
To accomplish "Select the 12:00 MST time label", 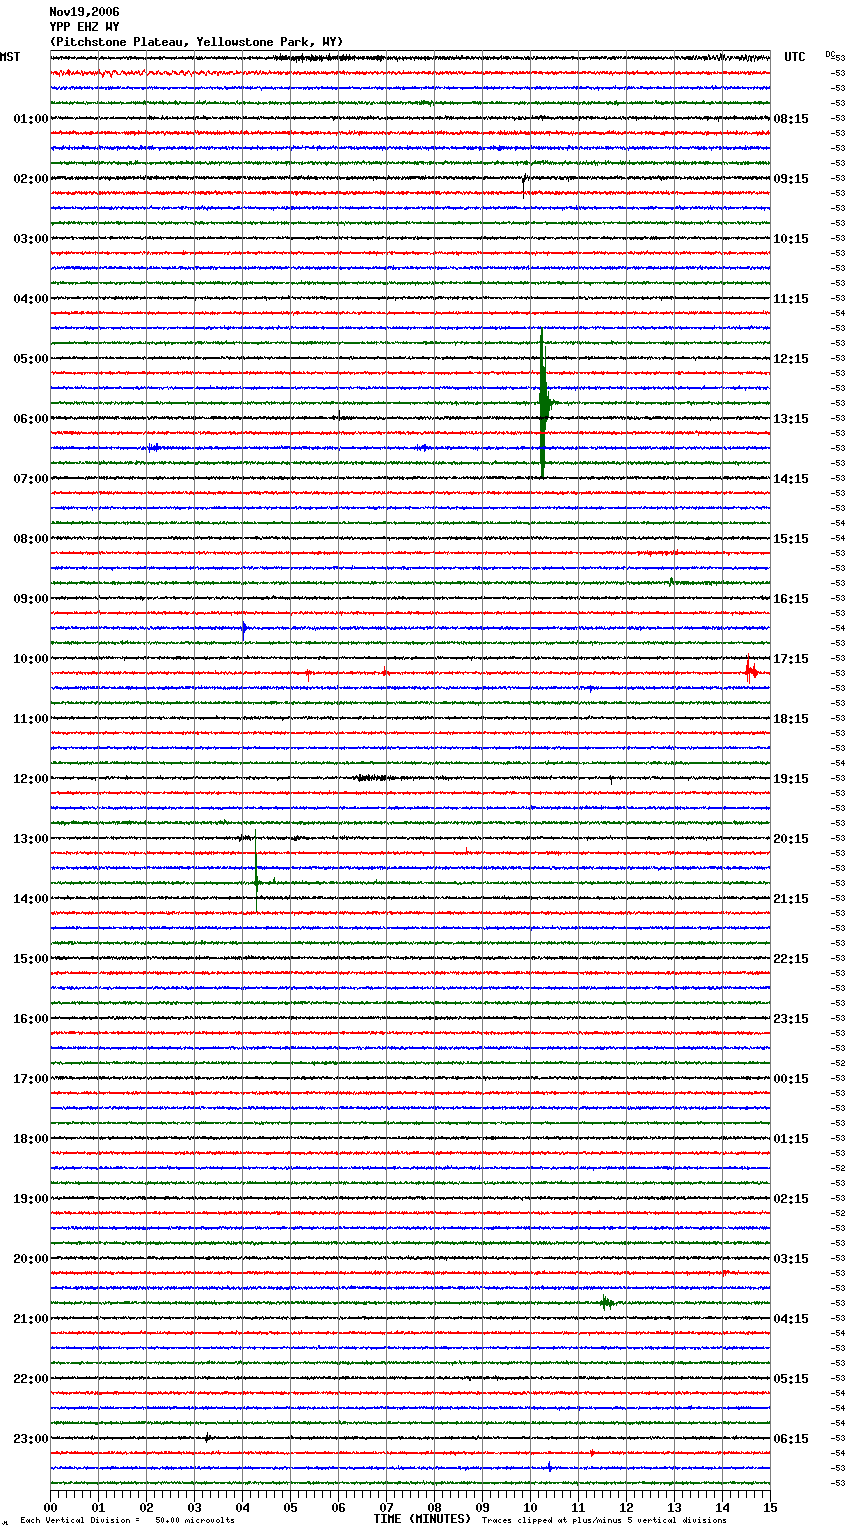I will pyautogui.click(x=30, y=779).
